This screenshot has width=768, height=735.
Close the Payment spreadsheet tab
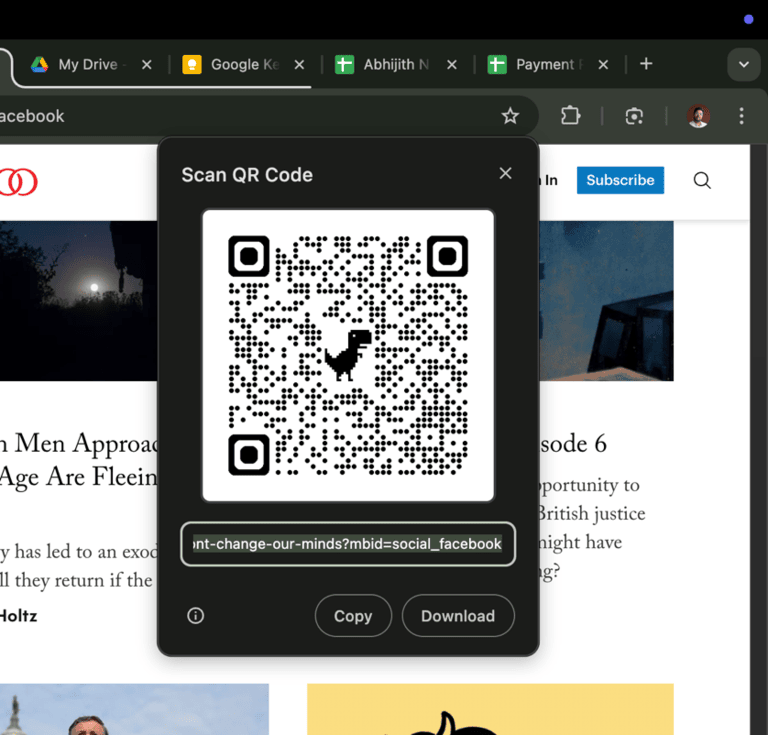point(603,65)
